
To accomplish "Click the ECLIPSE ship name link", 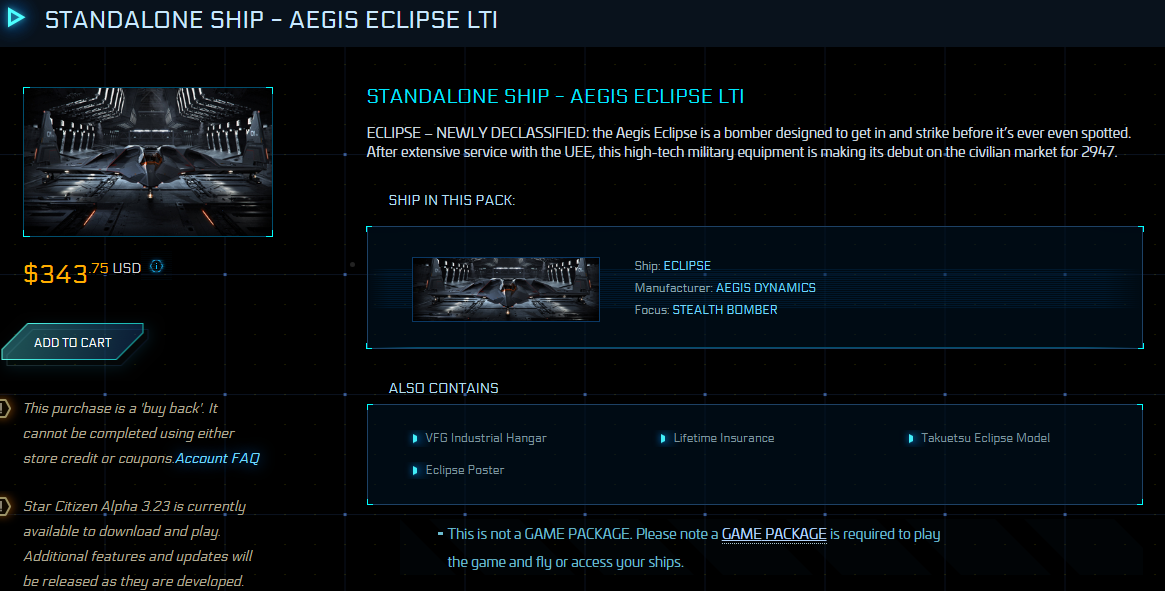I will pos(687,266).
